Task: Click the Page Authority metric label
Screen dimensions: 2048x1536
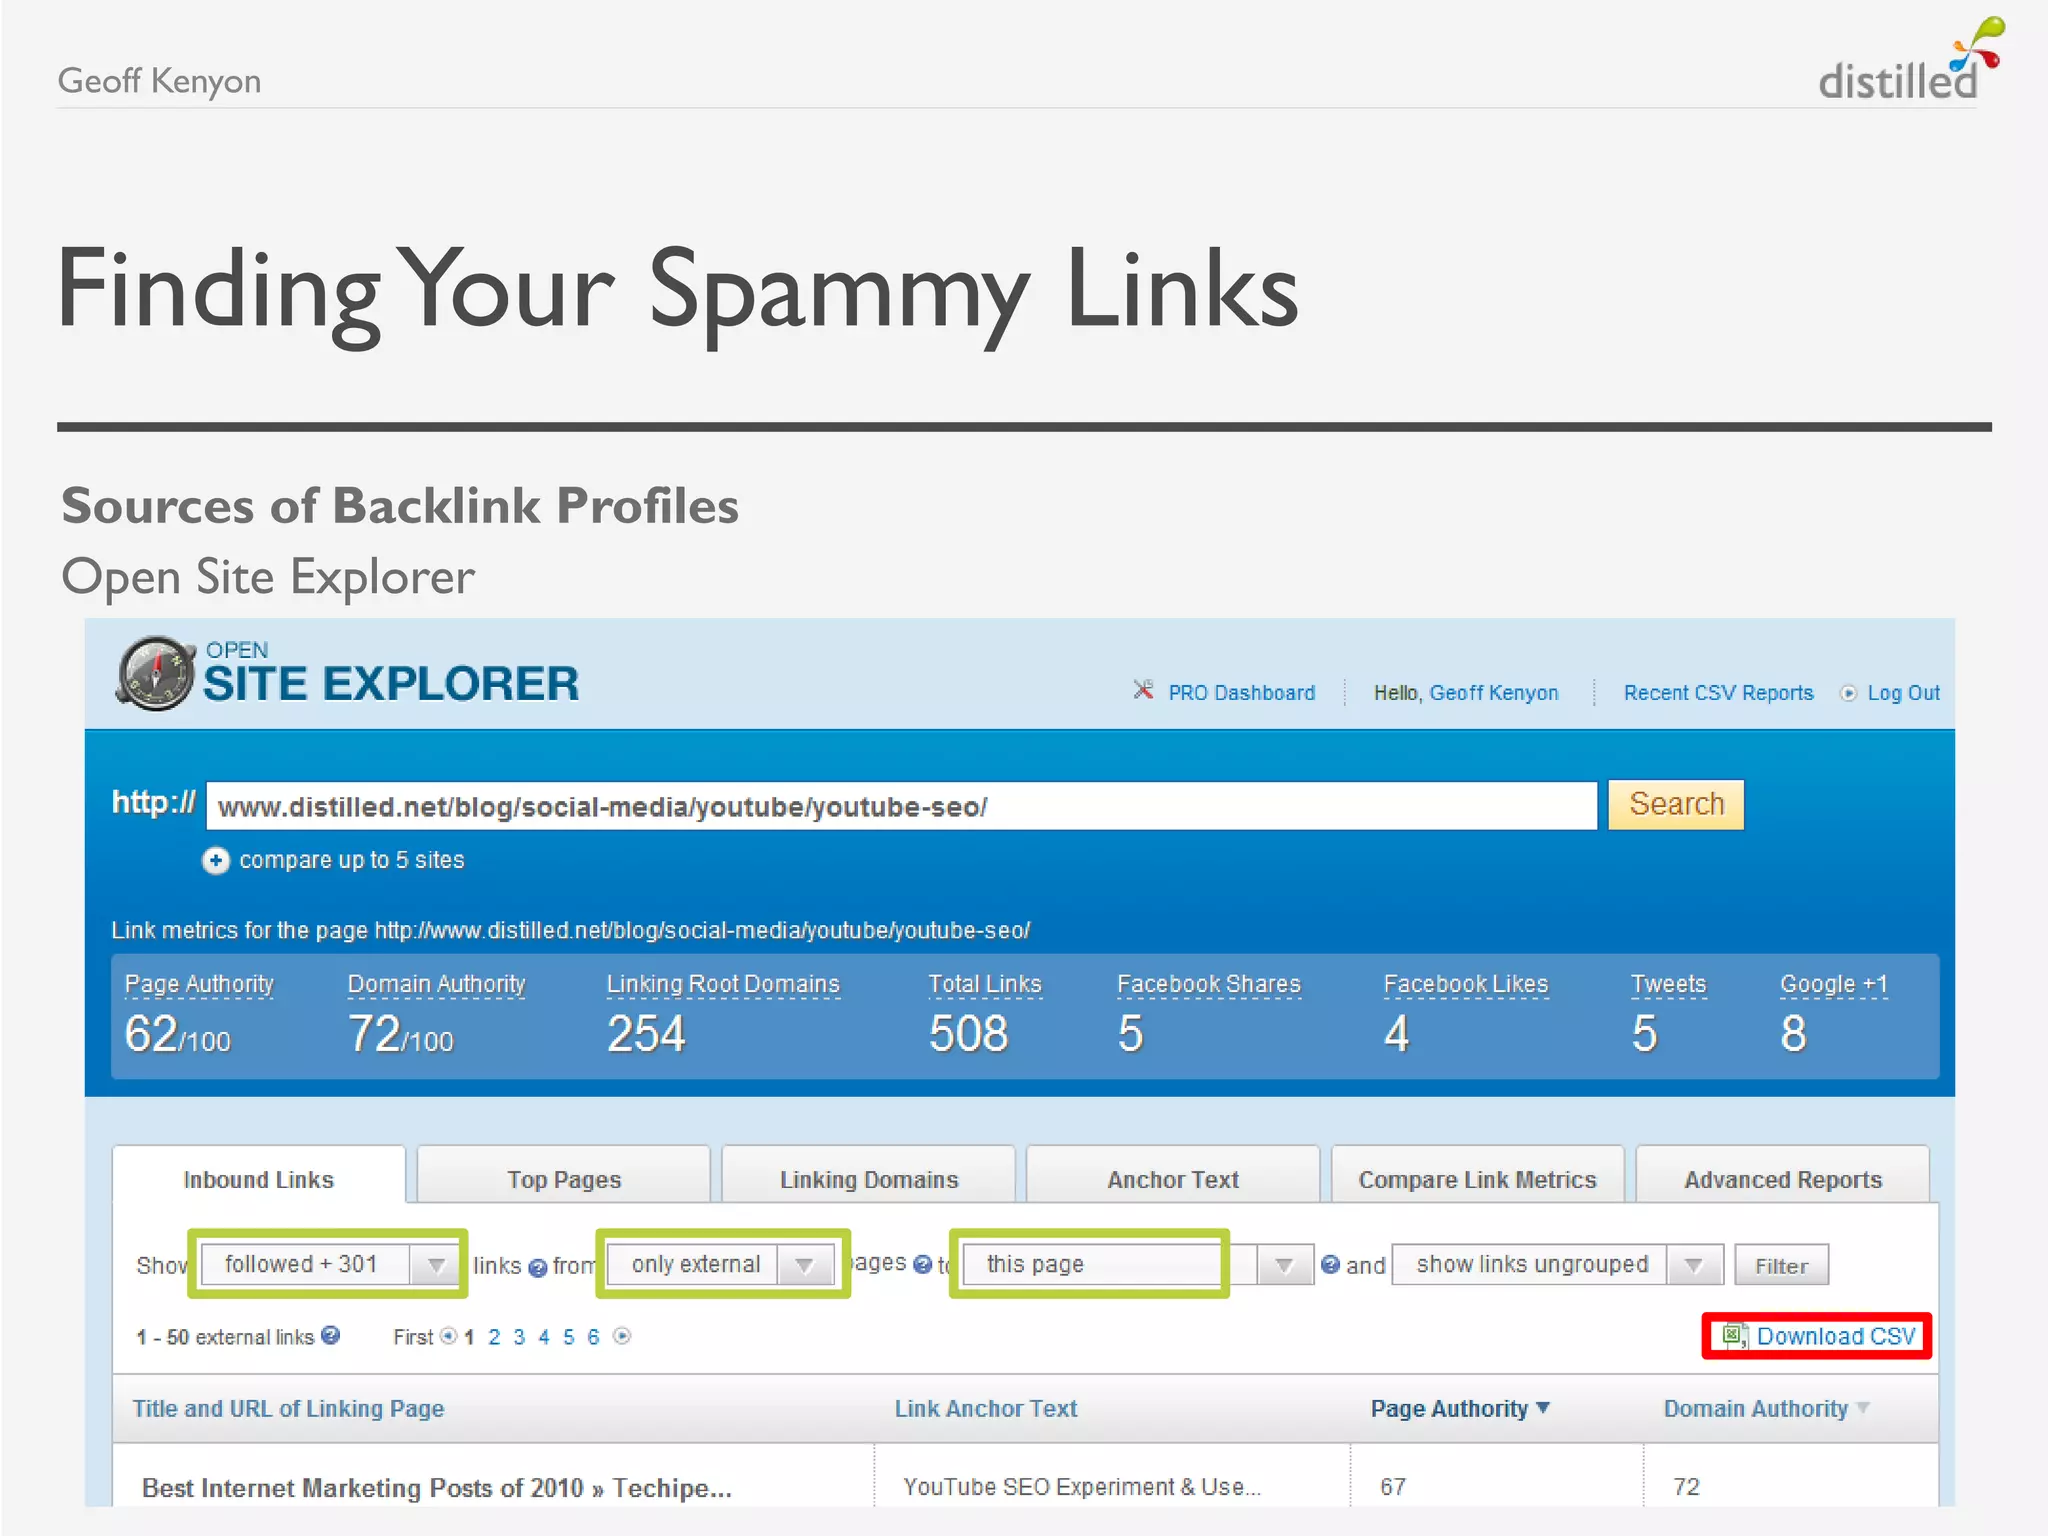Action: [199, 984]
